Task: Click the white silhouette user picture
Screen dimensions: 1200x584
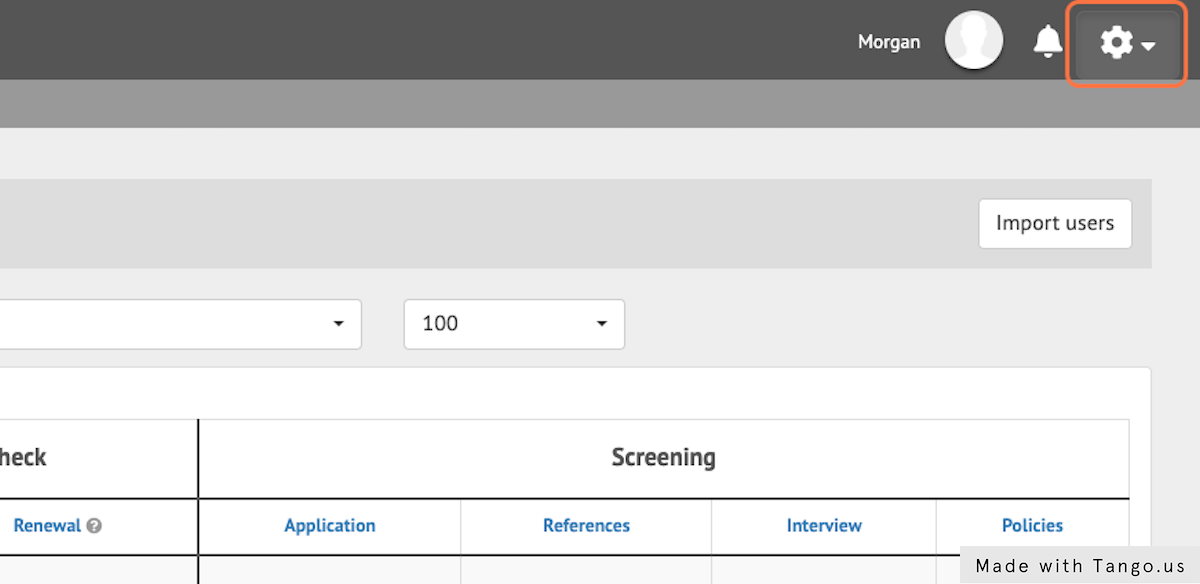Action: pos(973,40)
